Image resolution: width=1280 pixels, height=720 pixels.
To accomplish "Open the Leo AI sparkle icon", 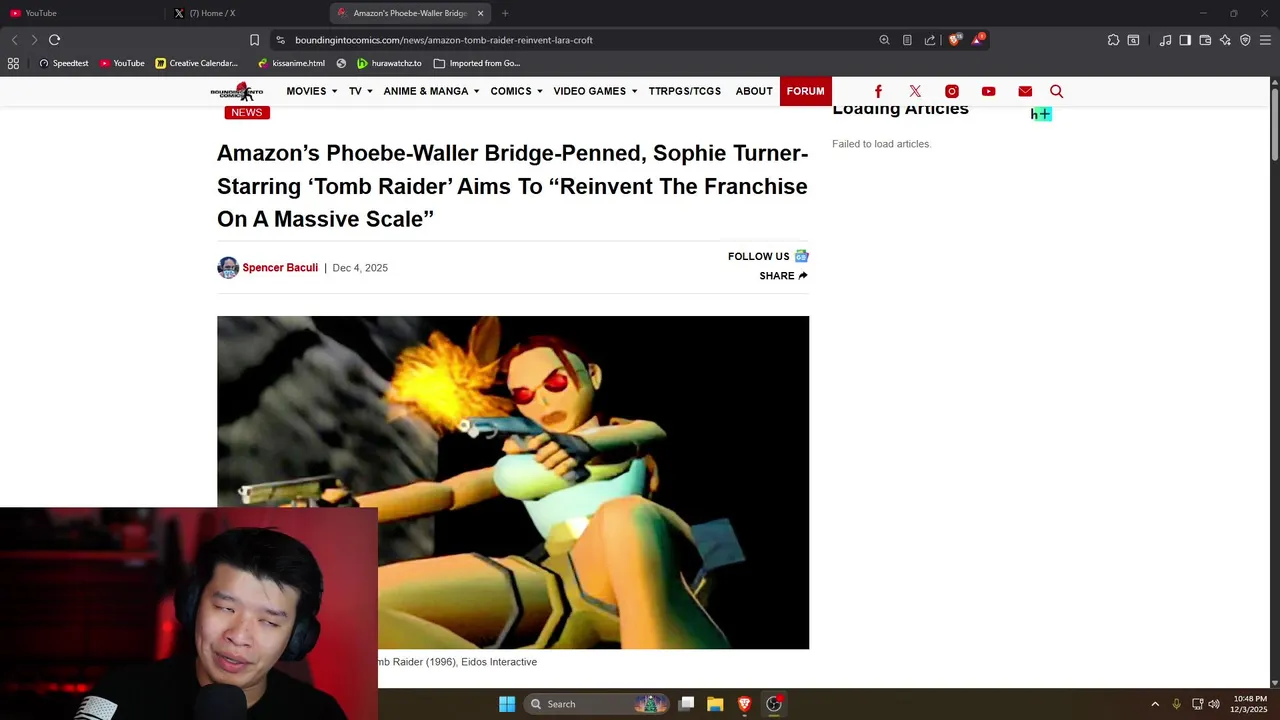I will tap(1225, 40).
